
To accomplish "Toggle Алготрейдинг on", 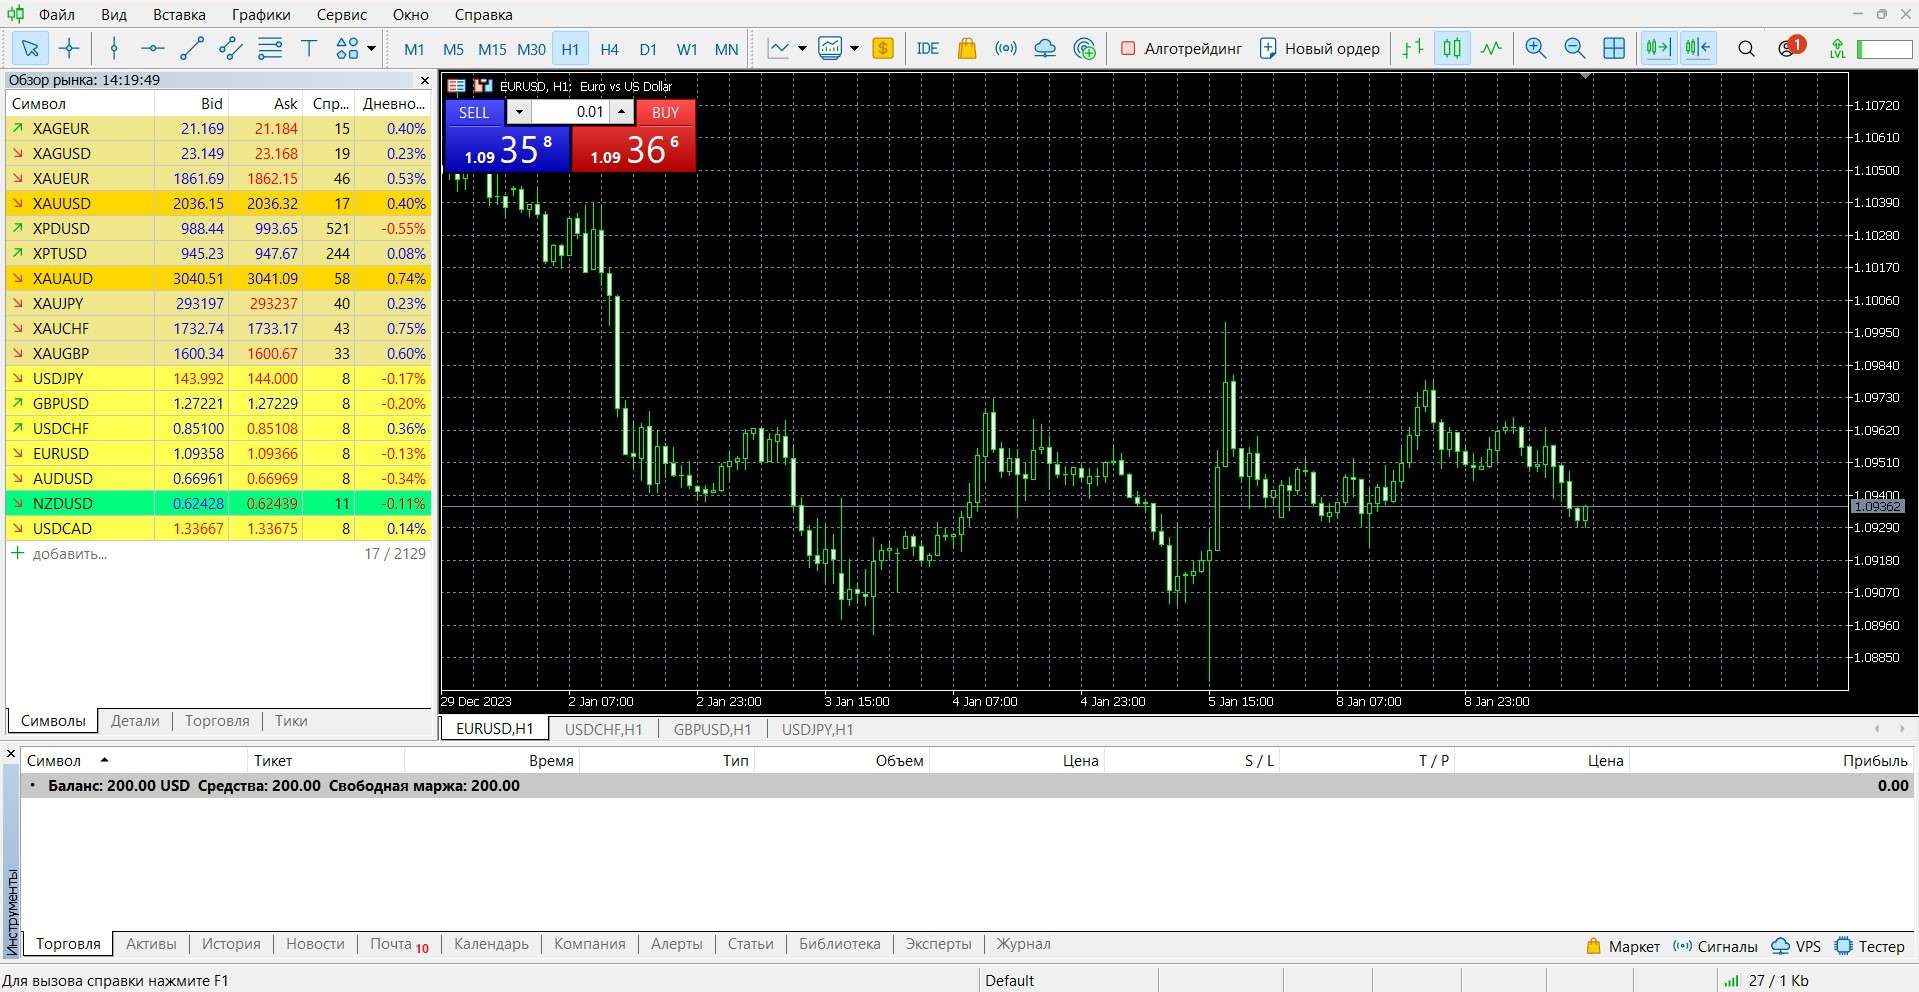I will (x=1181, y=48).
